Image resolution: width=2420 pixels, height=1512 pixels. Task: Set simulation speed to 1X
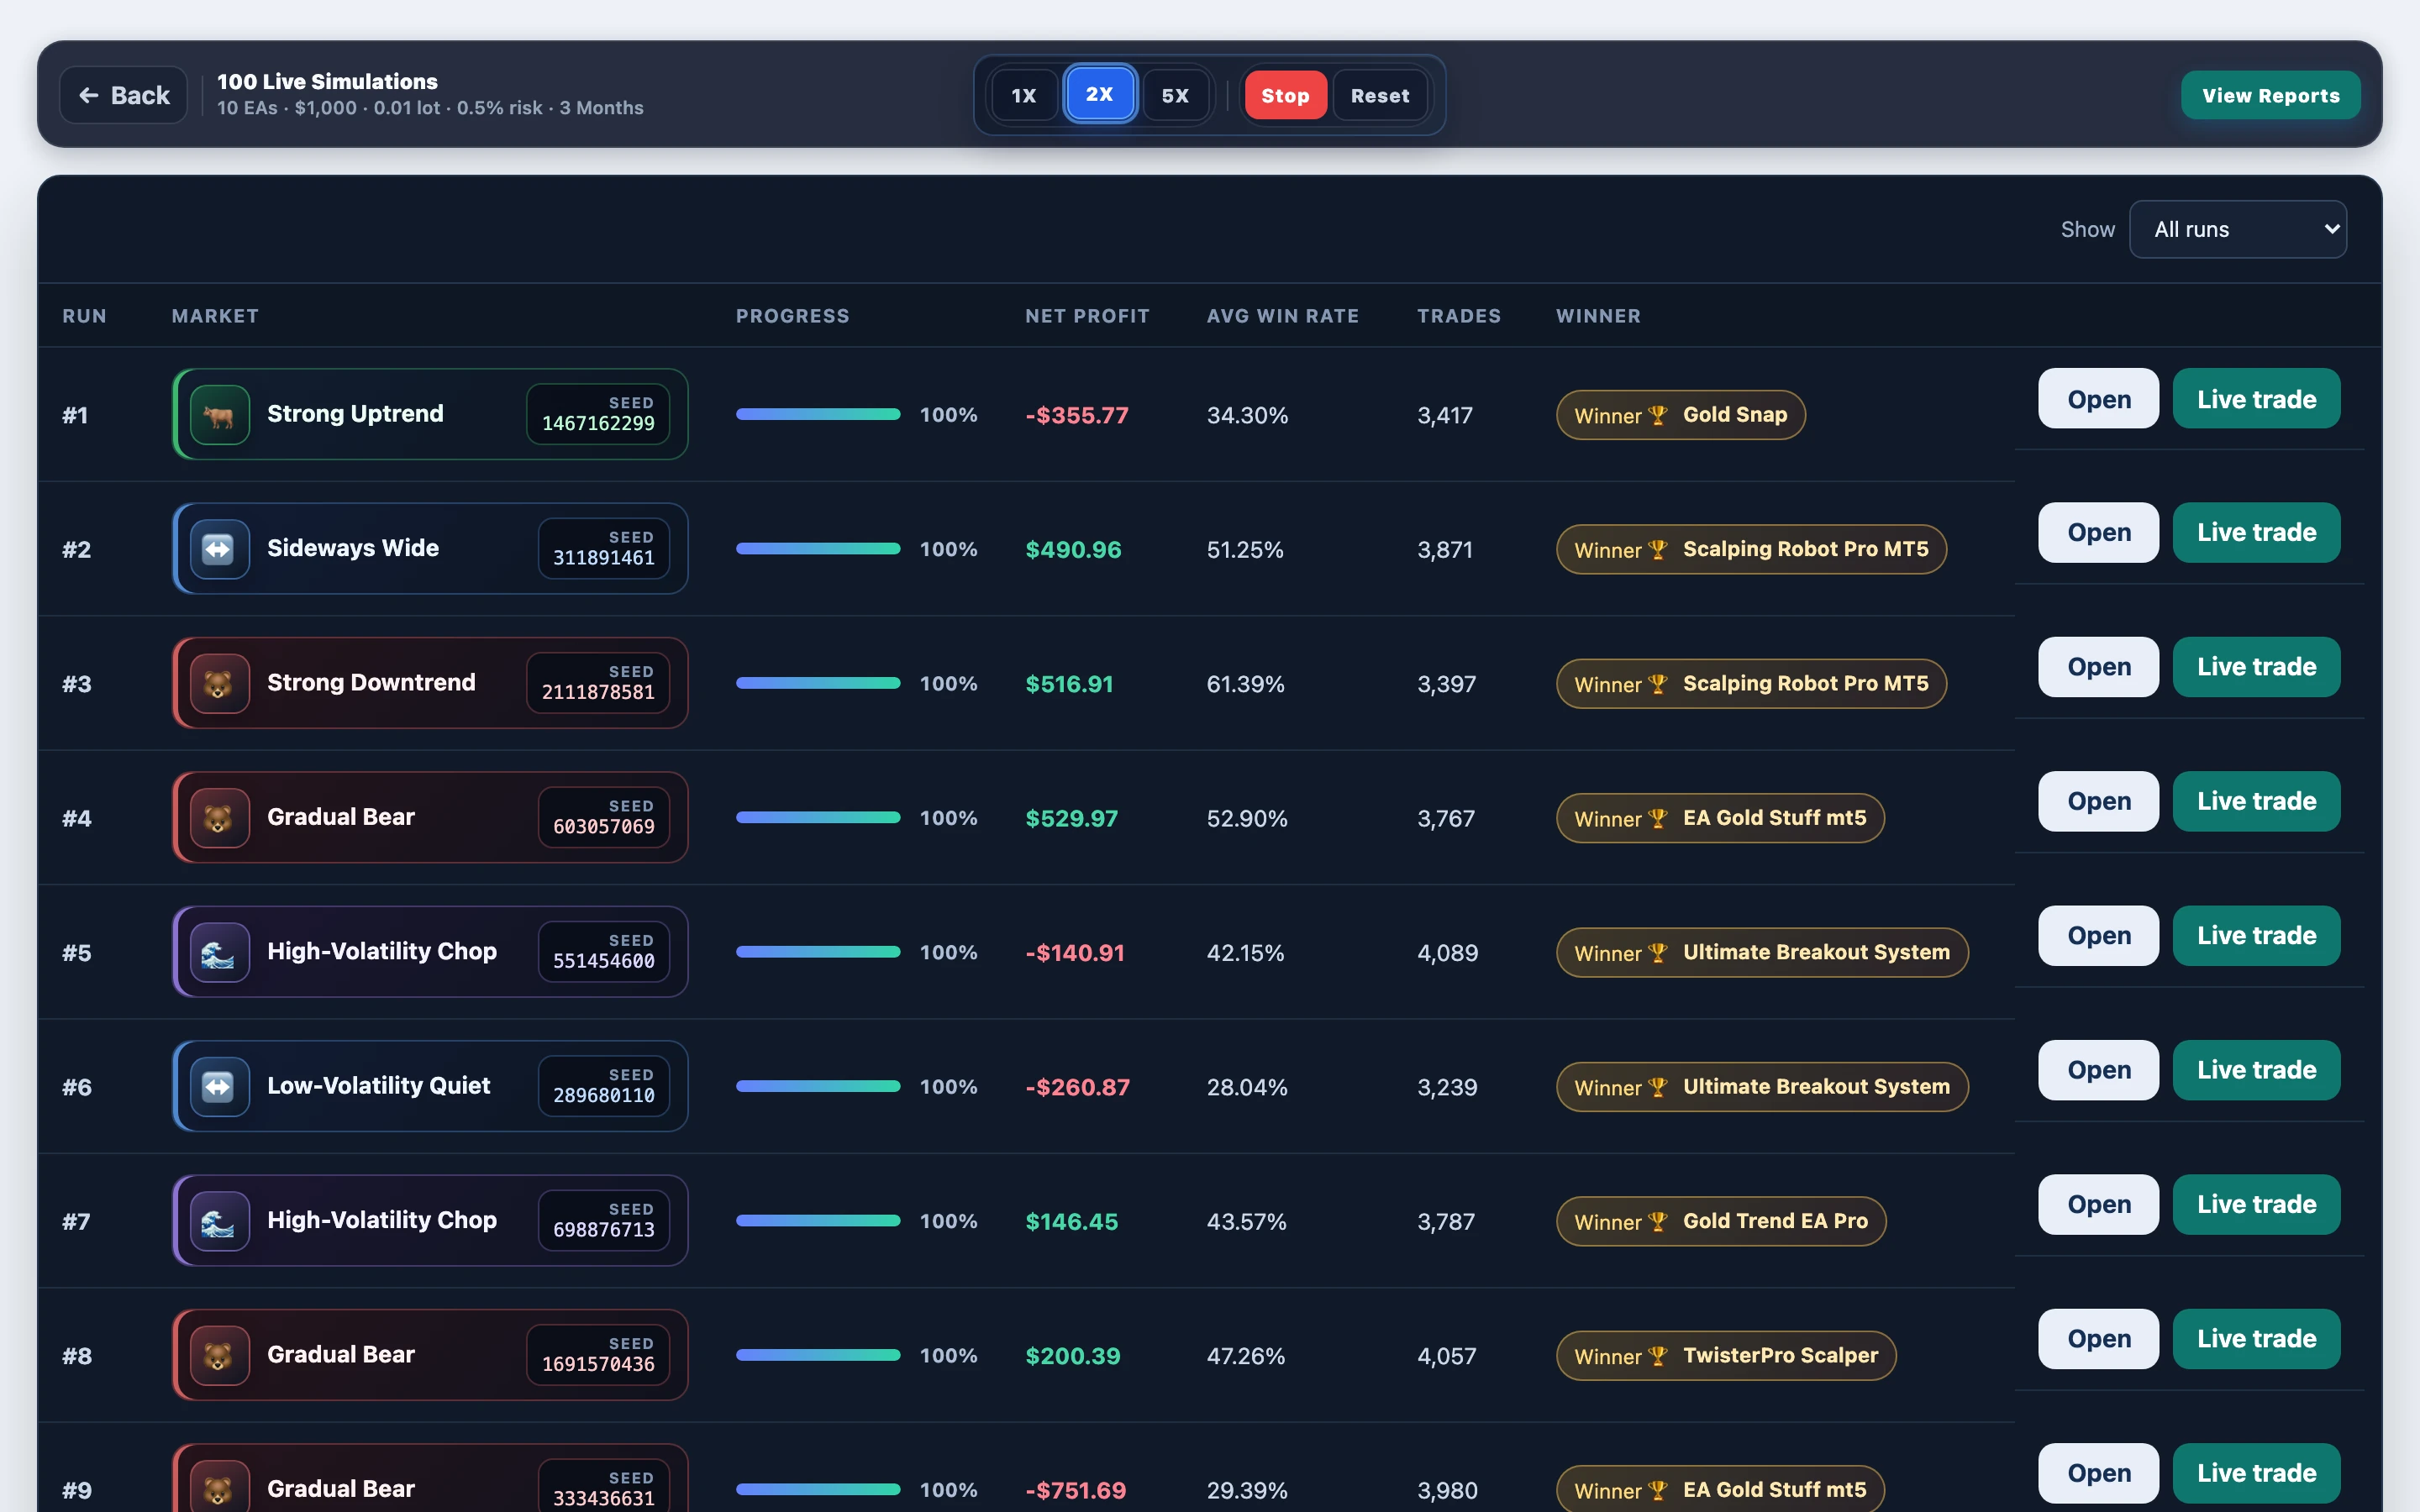point(1023,95)
